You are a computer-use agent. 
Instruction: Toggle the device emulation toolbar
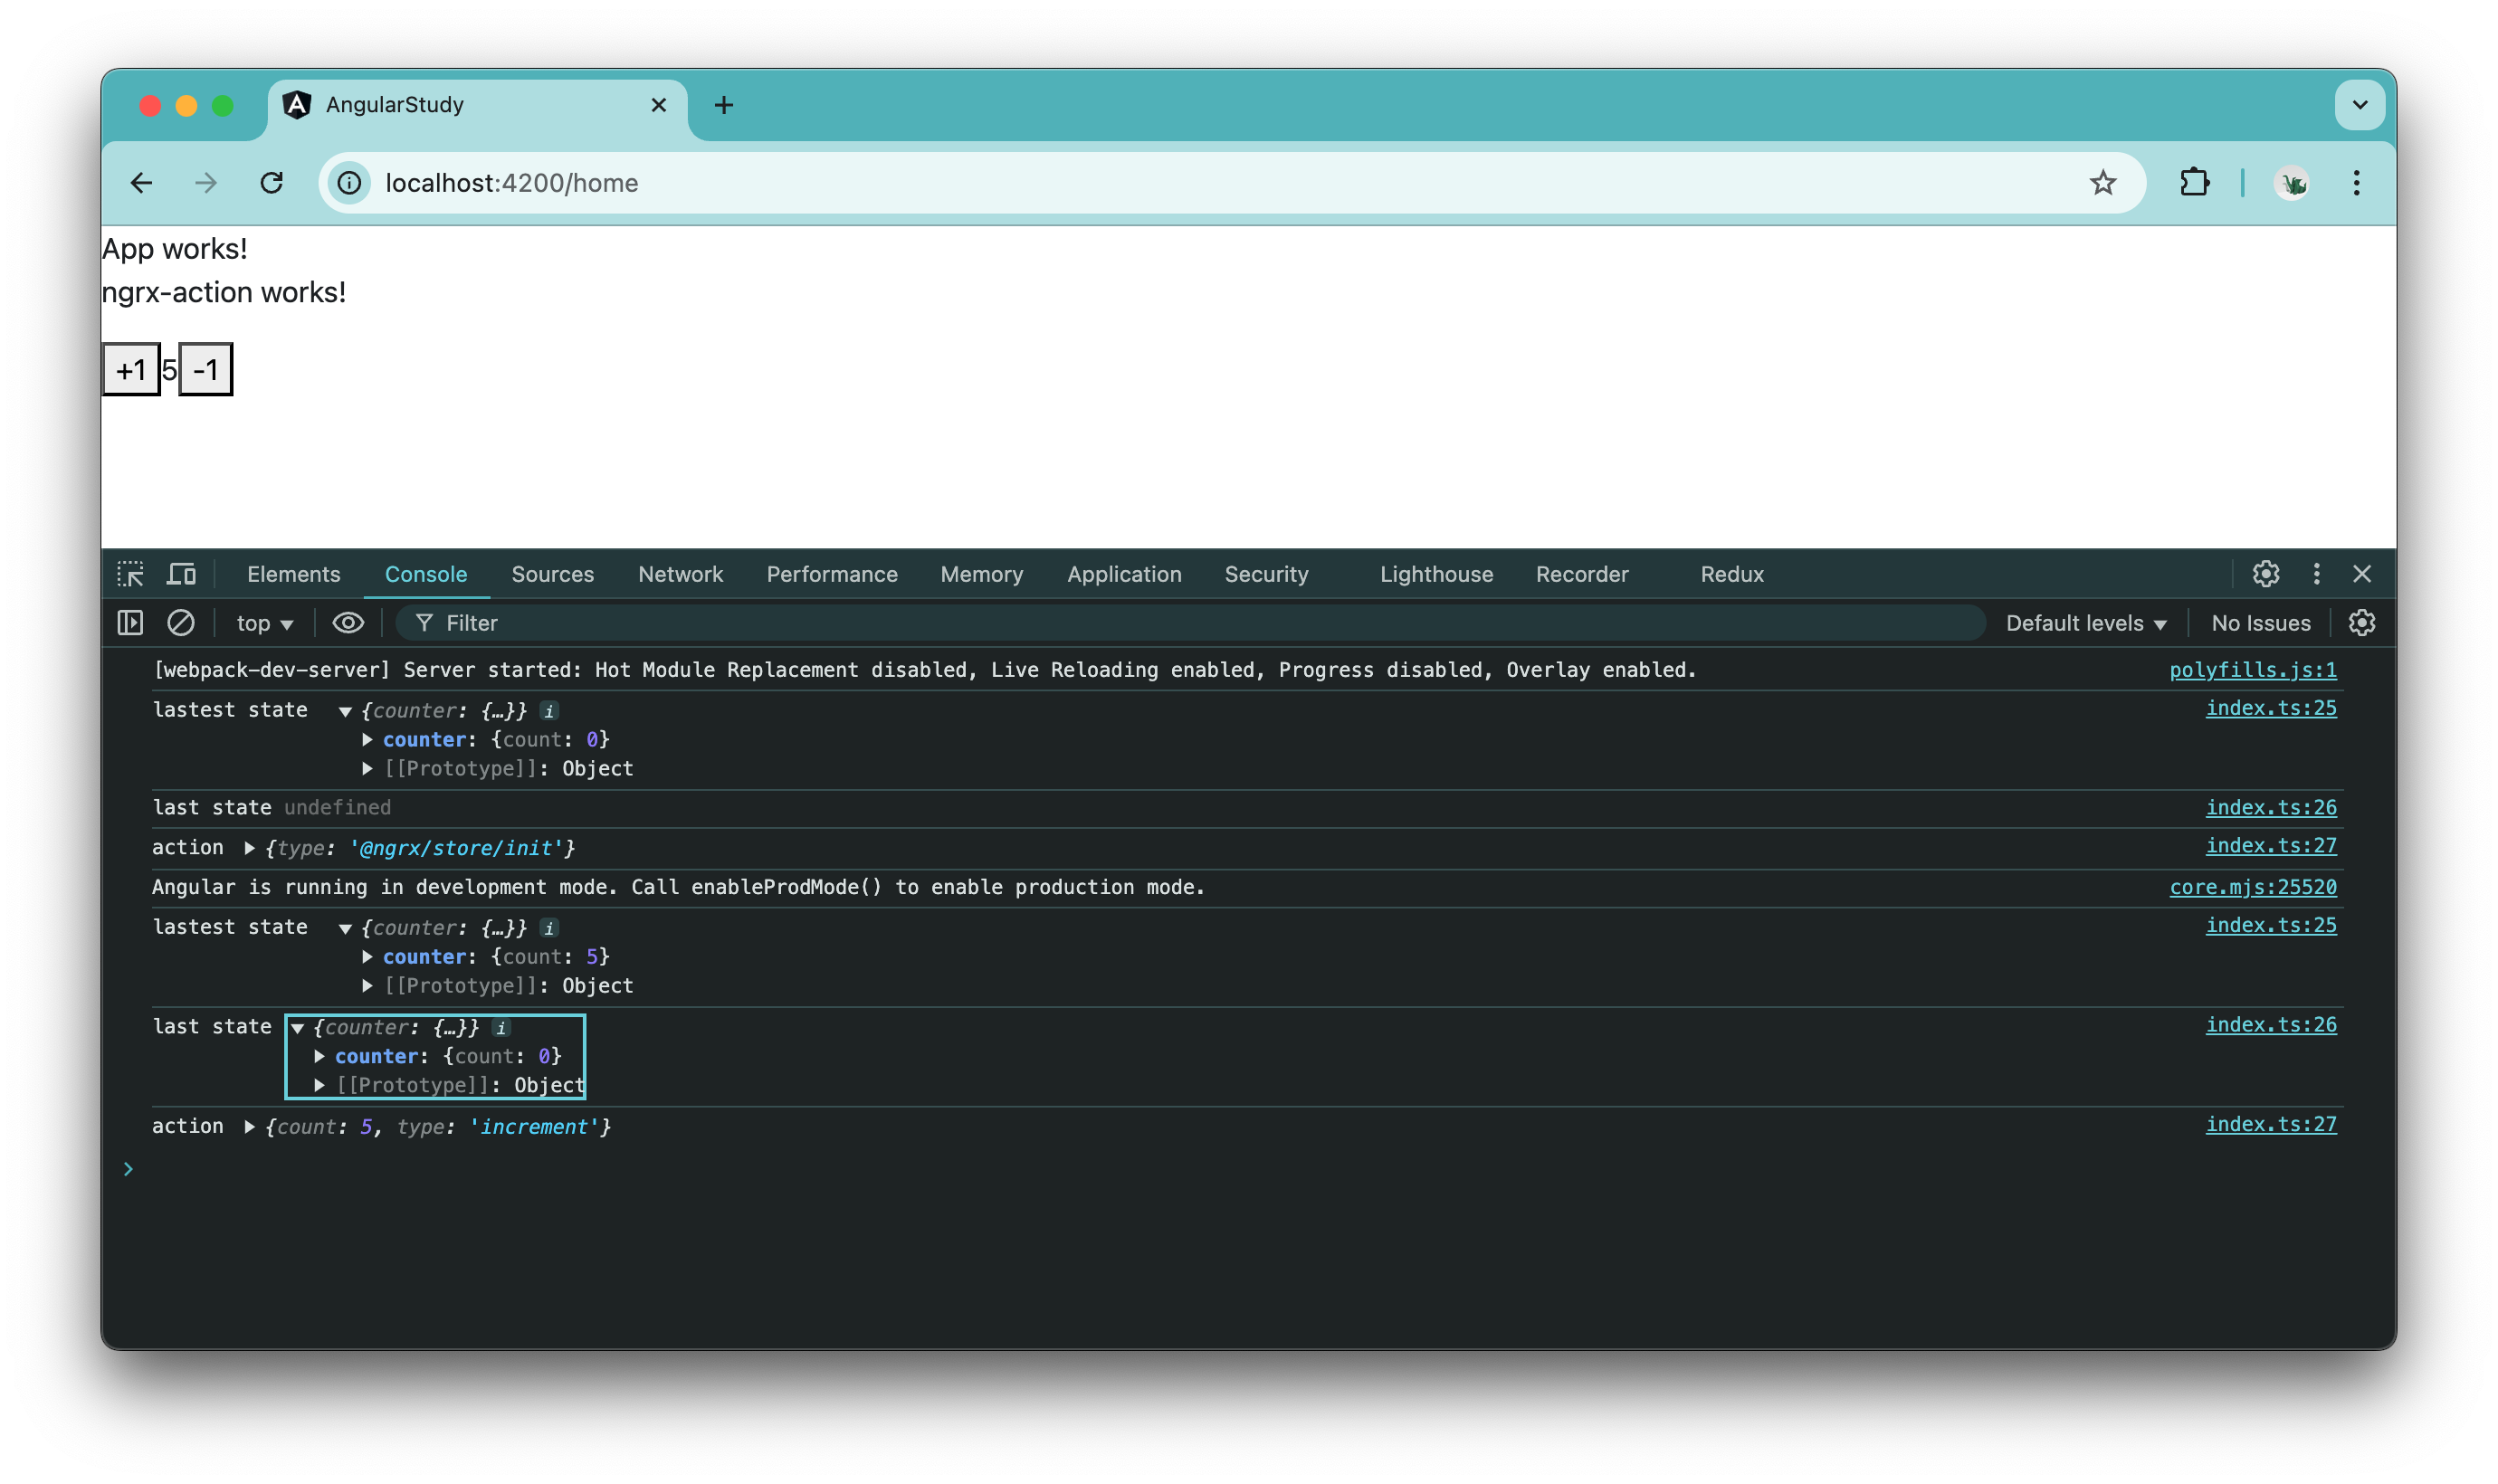pos(181,574)
